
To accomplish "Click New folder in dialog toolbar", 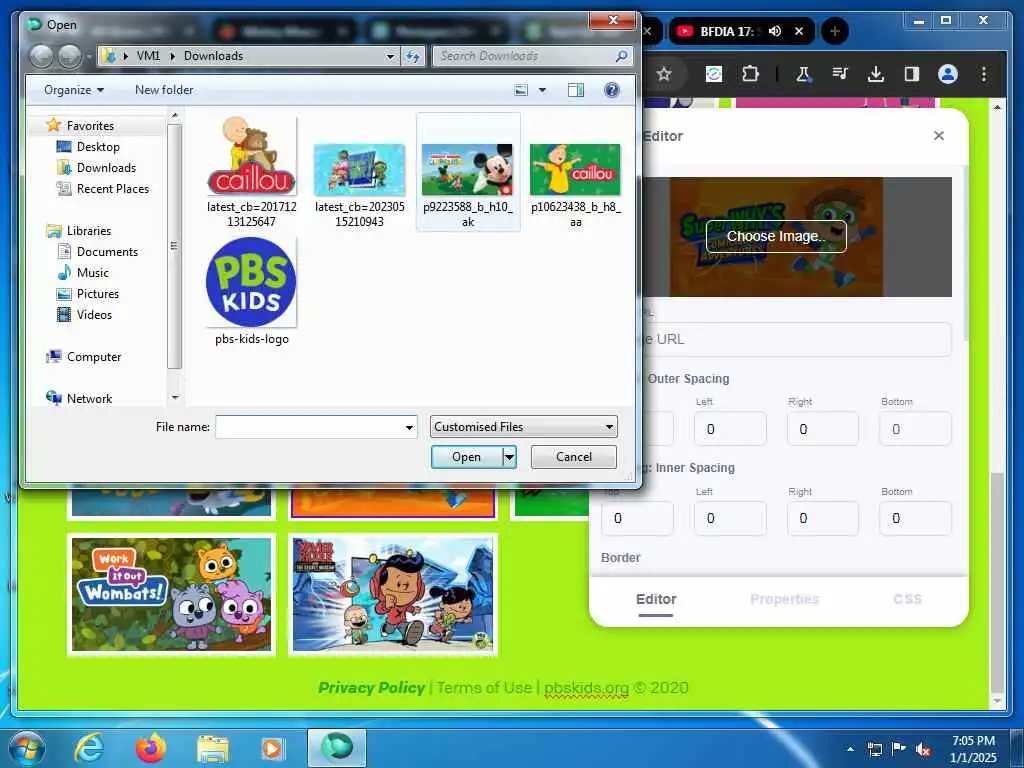I will click(x=164, y=90).
